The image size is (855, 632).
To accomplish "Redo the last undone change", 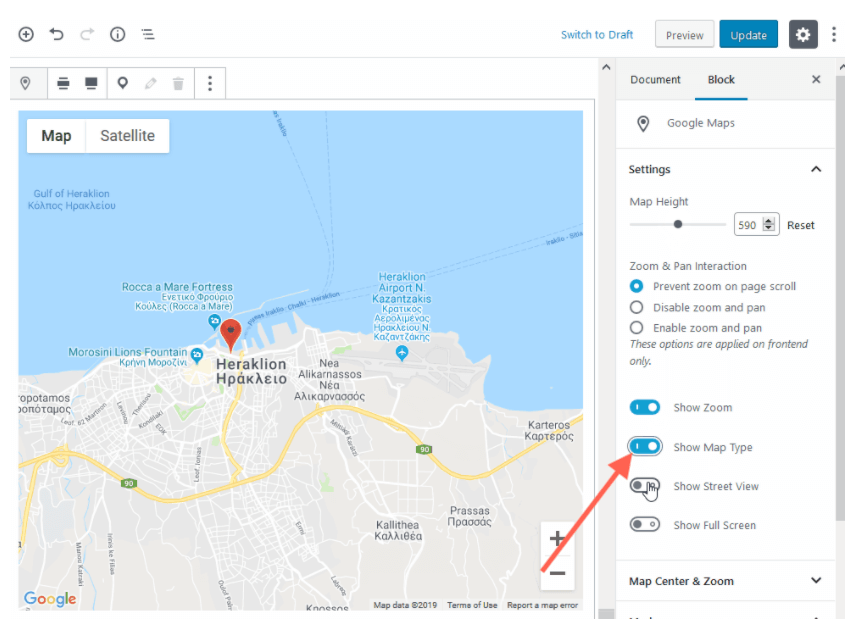I will click(87, 34).
